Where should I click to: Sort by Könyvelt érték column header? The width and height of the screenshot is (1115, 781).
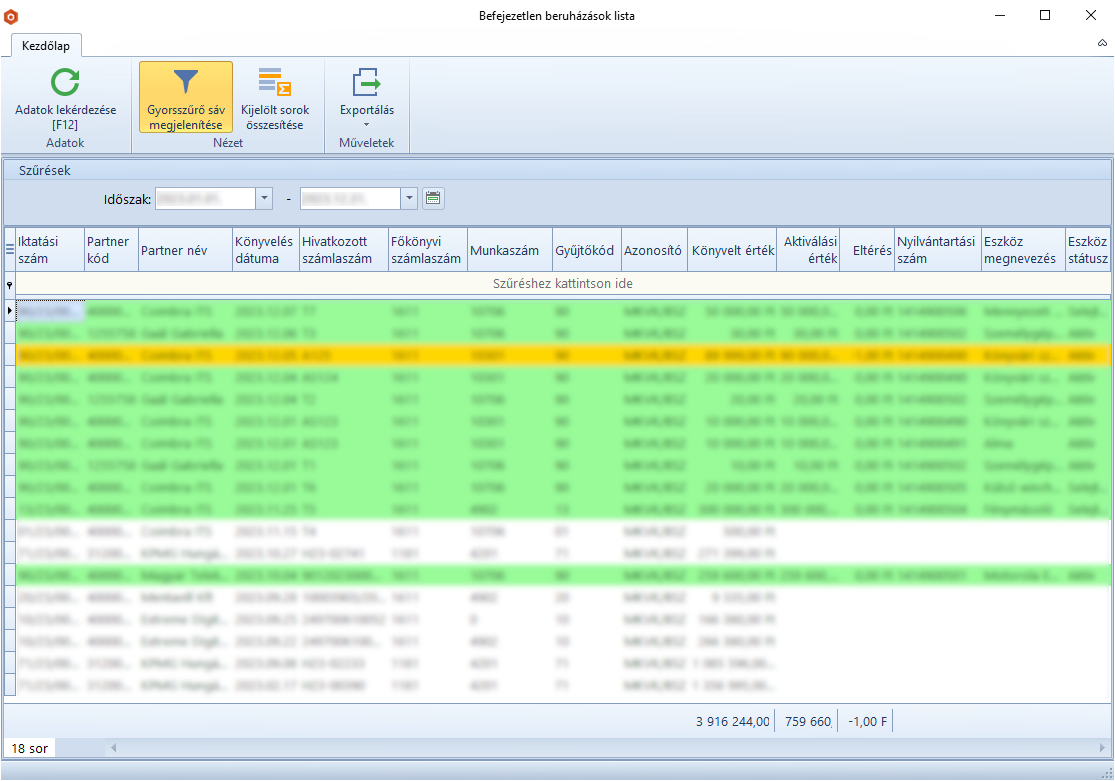pos(732,251)
